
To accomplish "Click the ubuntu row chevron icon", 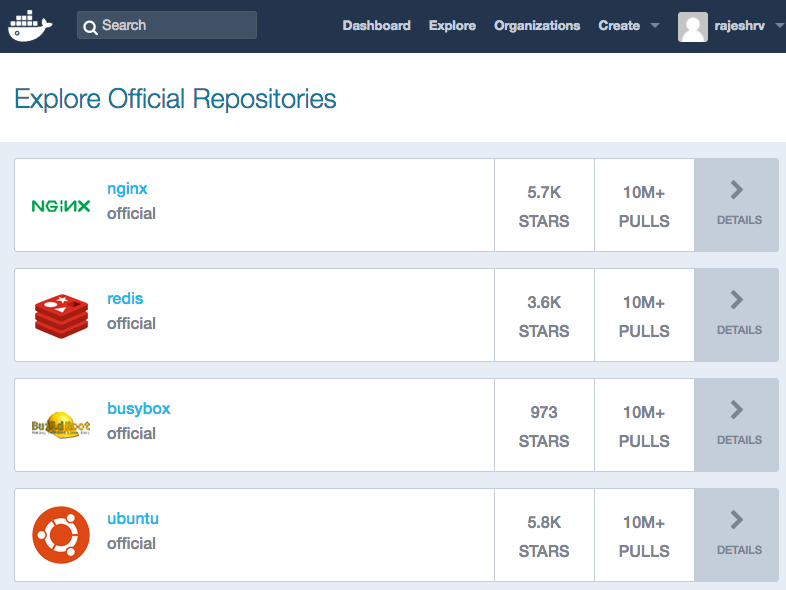I will coord(736,520).
